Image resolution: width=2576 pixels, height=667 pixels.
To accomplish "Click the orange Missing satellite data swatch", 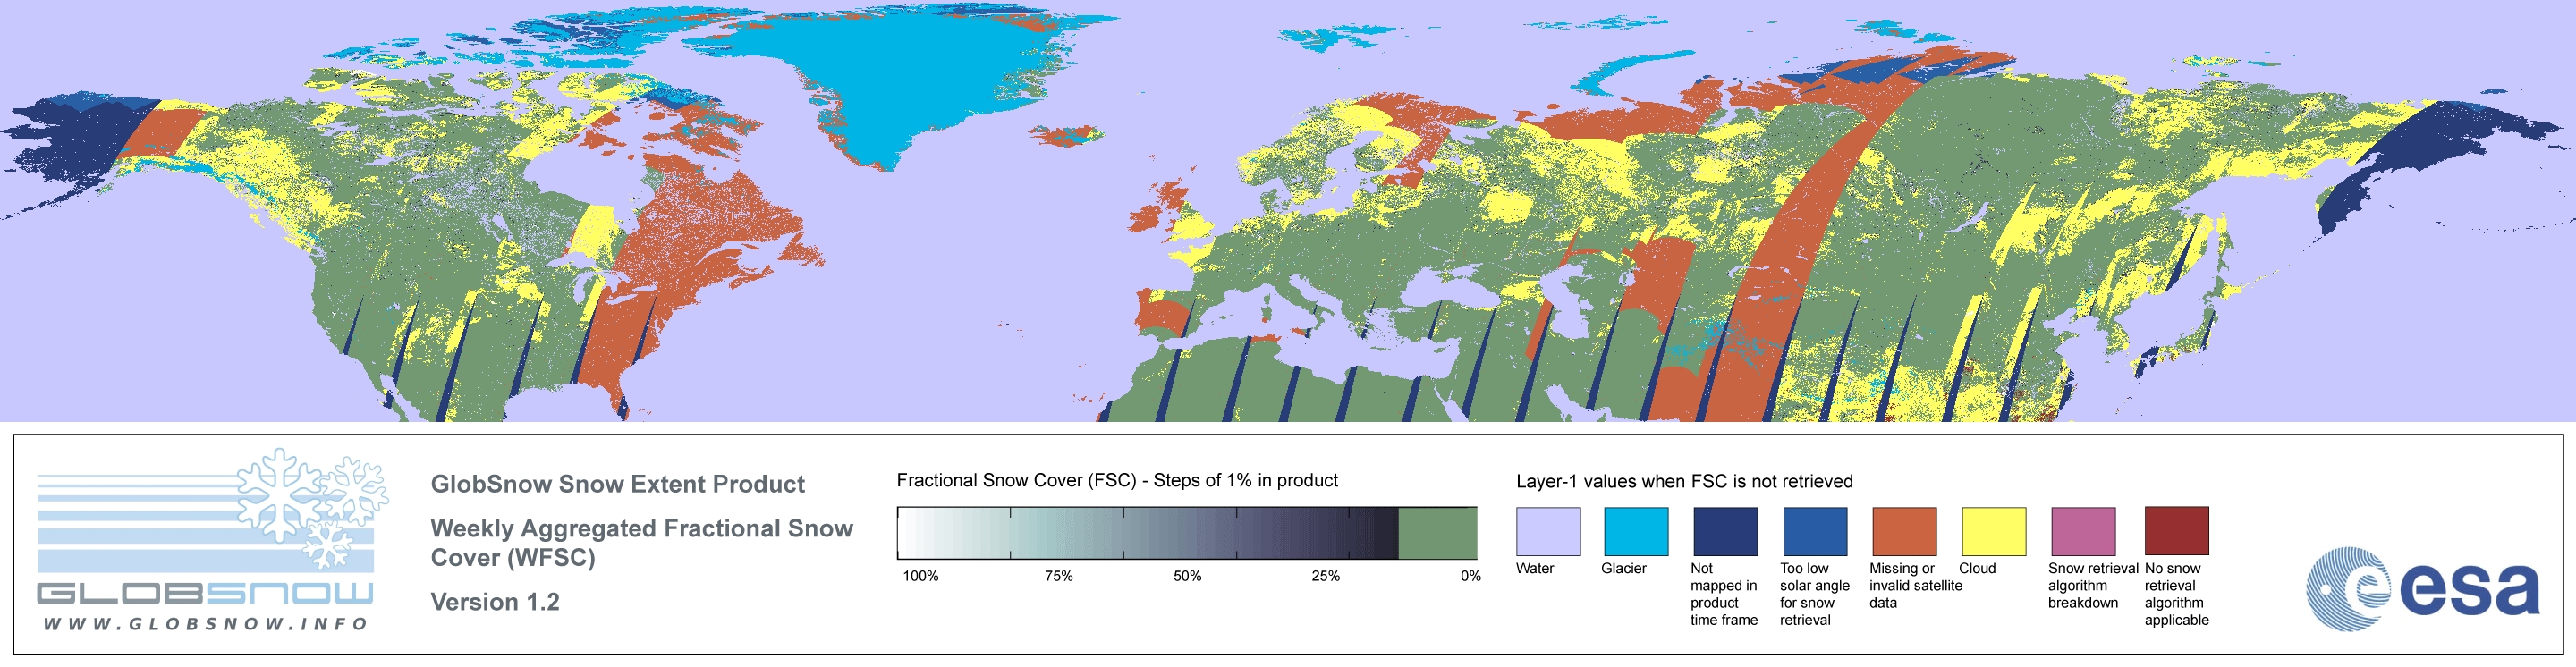I will coord(1904,531).
